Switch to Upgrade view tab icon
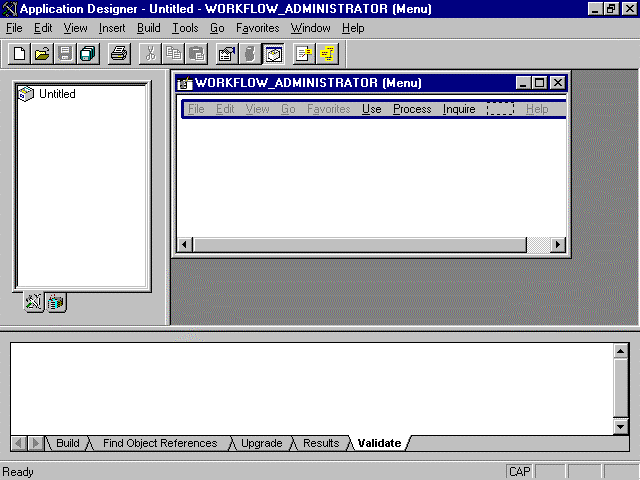This screenshot has width=640, height=480. (x=56, y=302)
